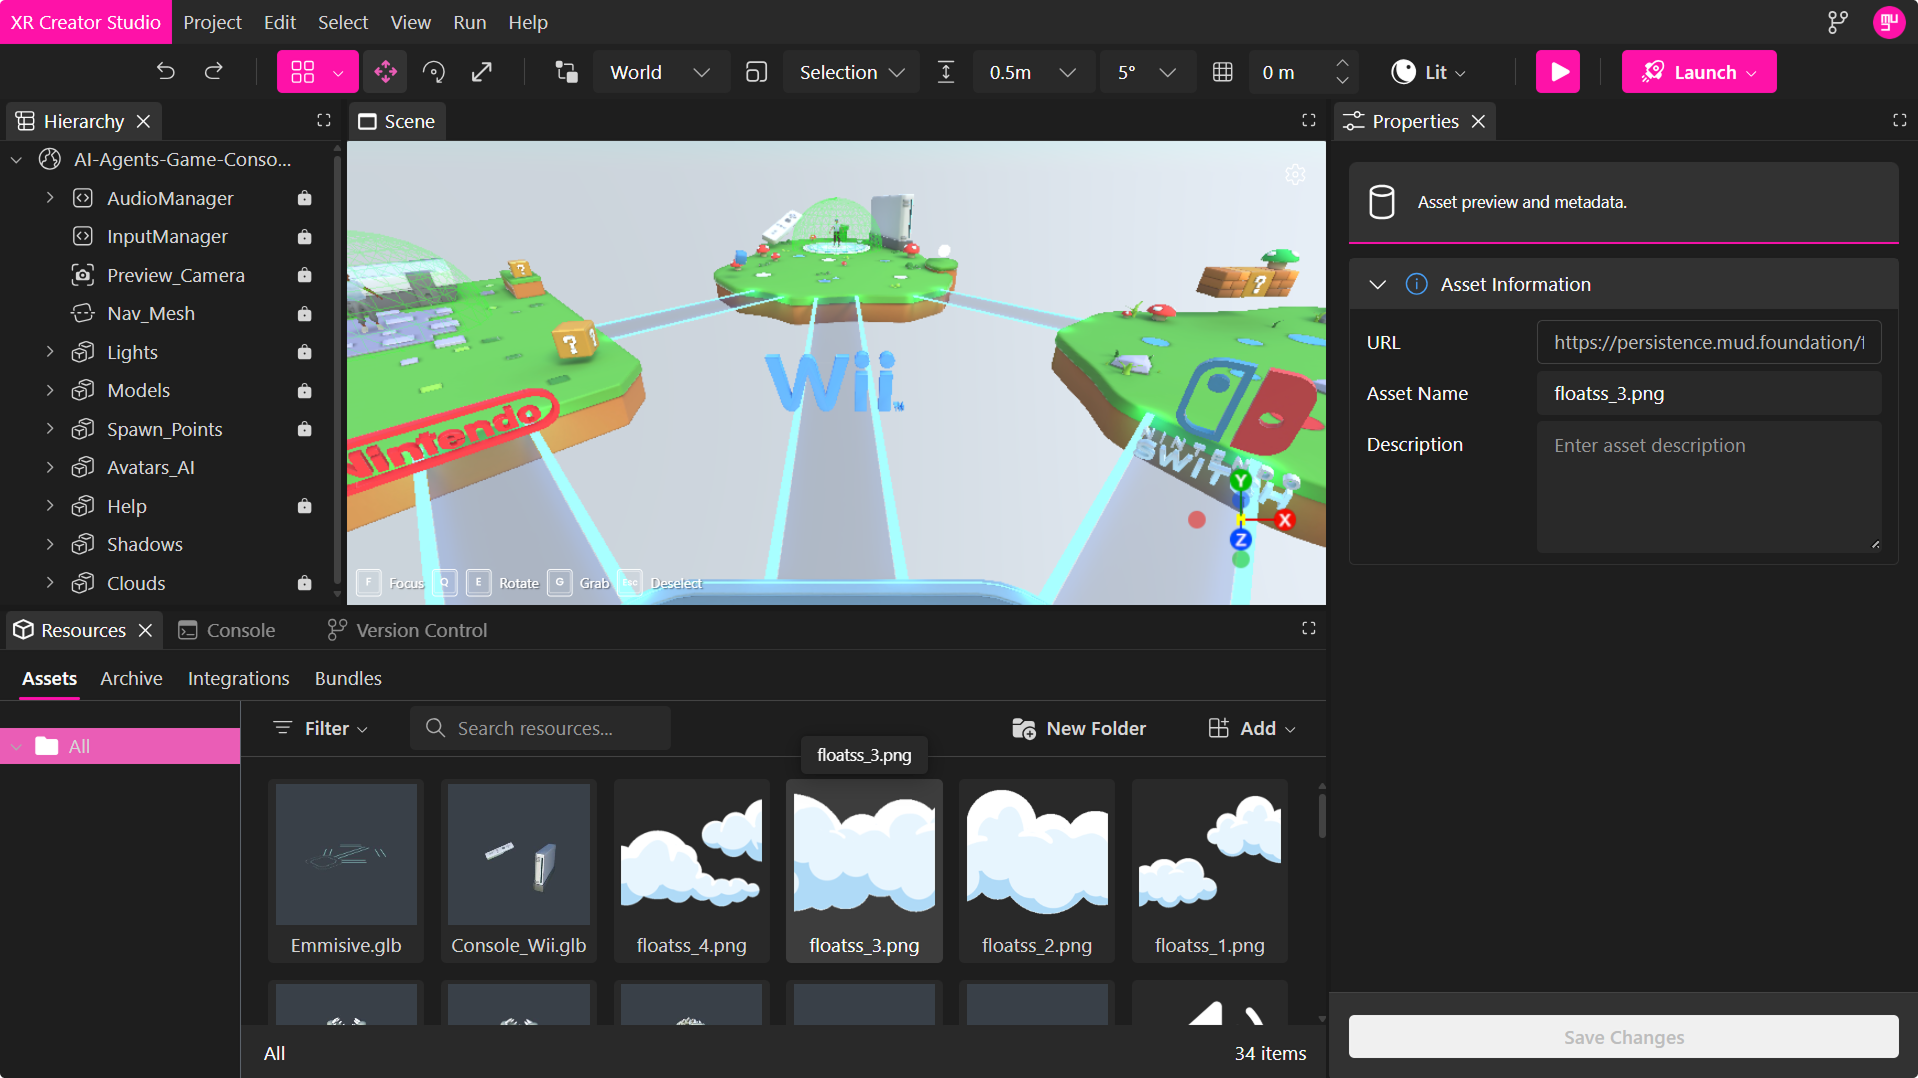Select the rotate tool in toolbar

[434, 72]
